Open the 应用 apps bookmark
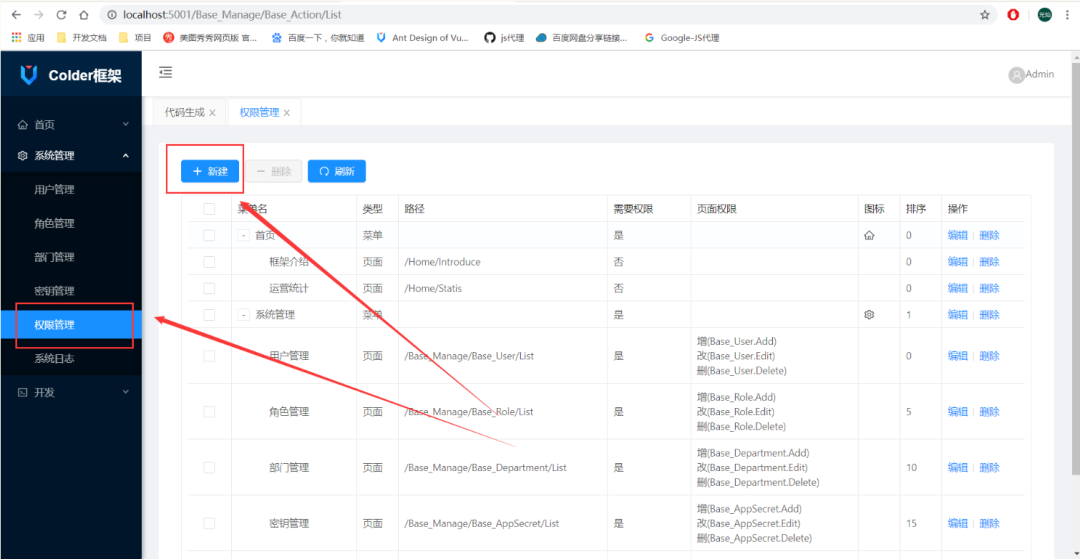The height and width of the screenshot is (559, 1080). (28, 38)
